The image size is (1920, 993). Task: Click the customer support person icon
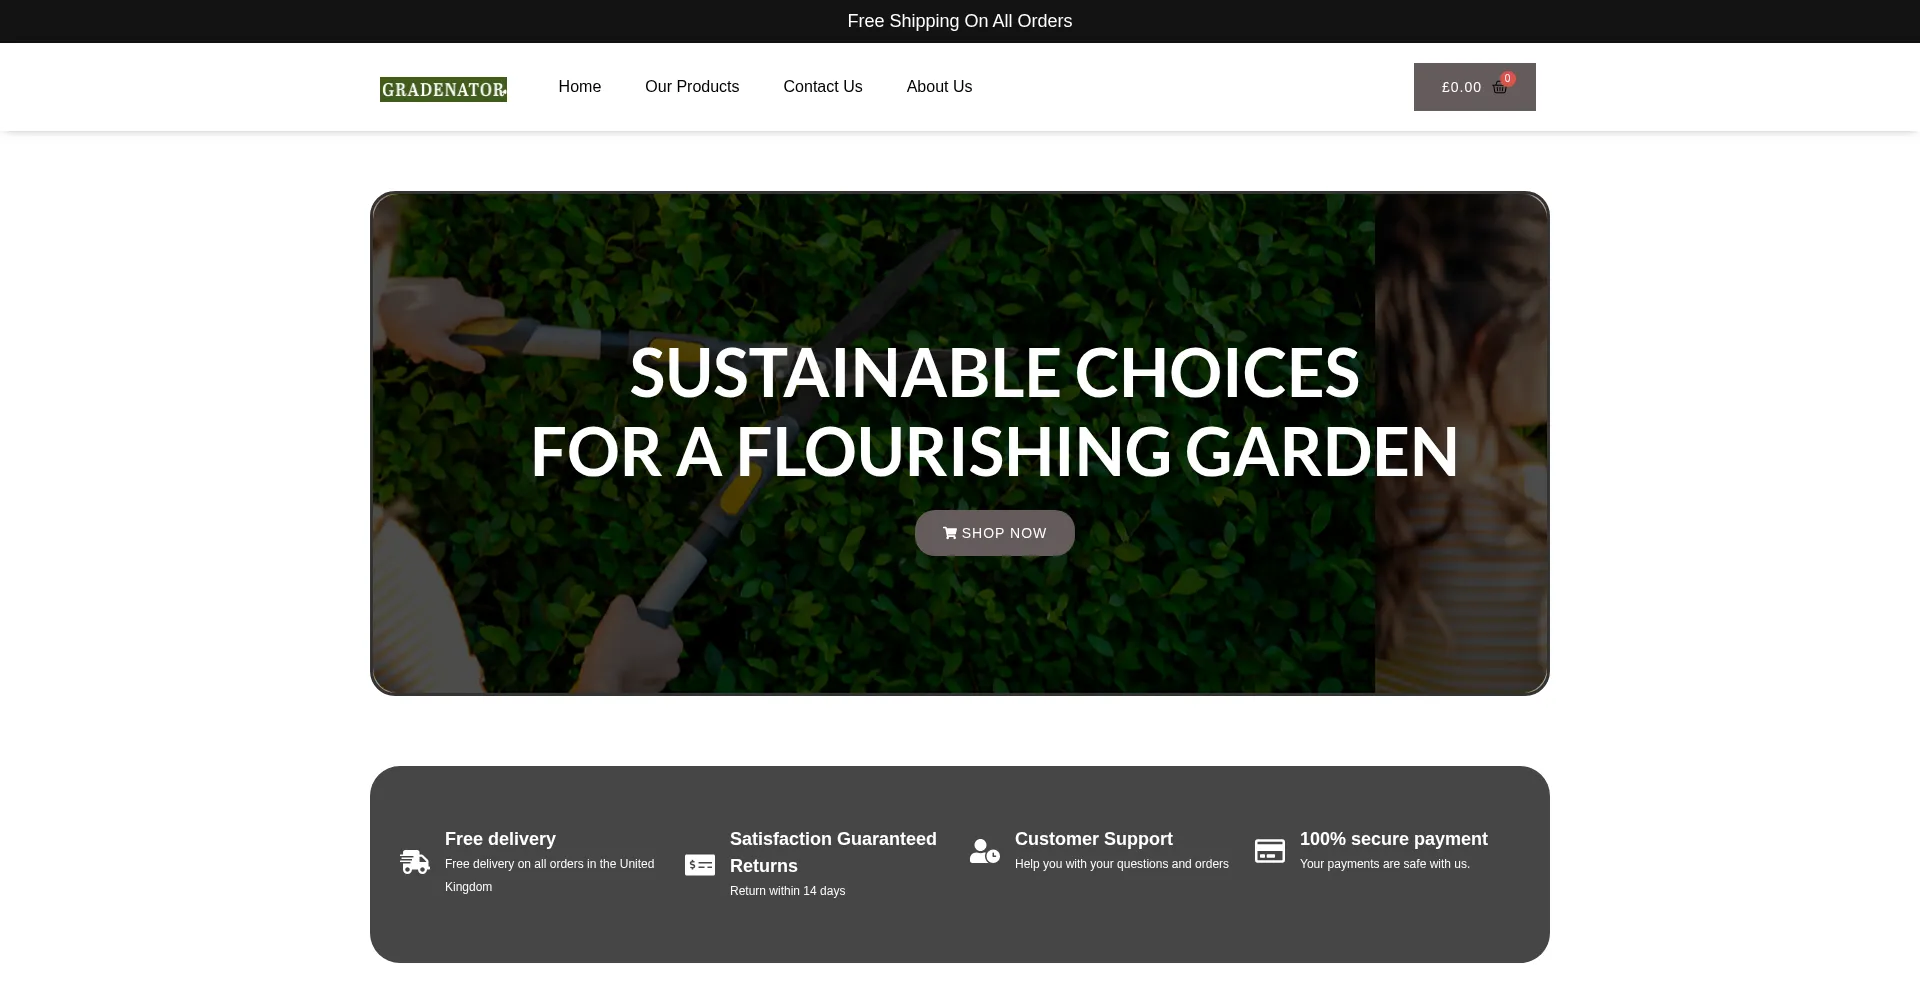pos(985,851)
